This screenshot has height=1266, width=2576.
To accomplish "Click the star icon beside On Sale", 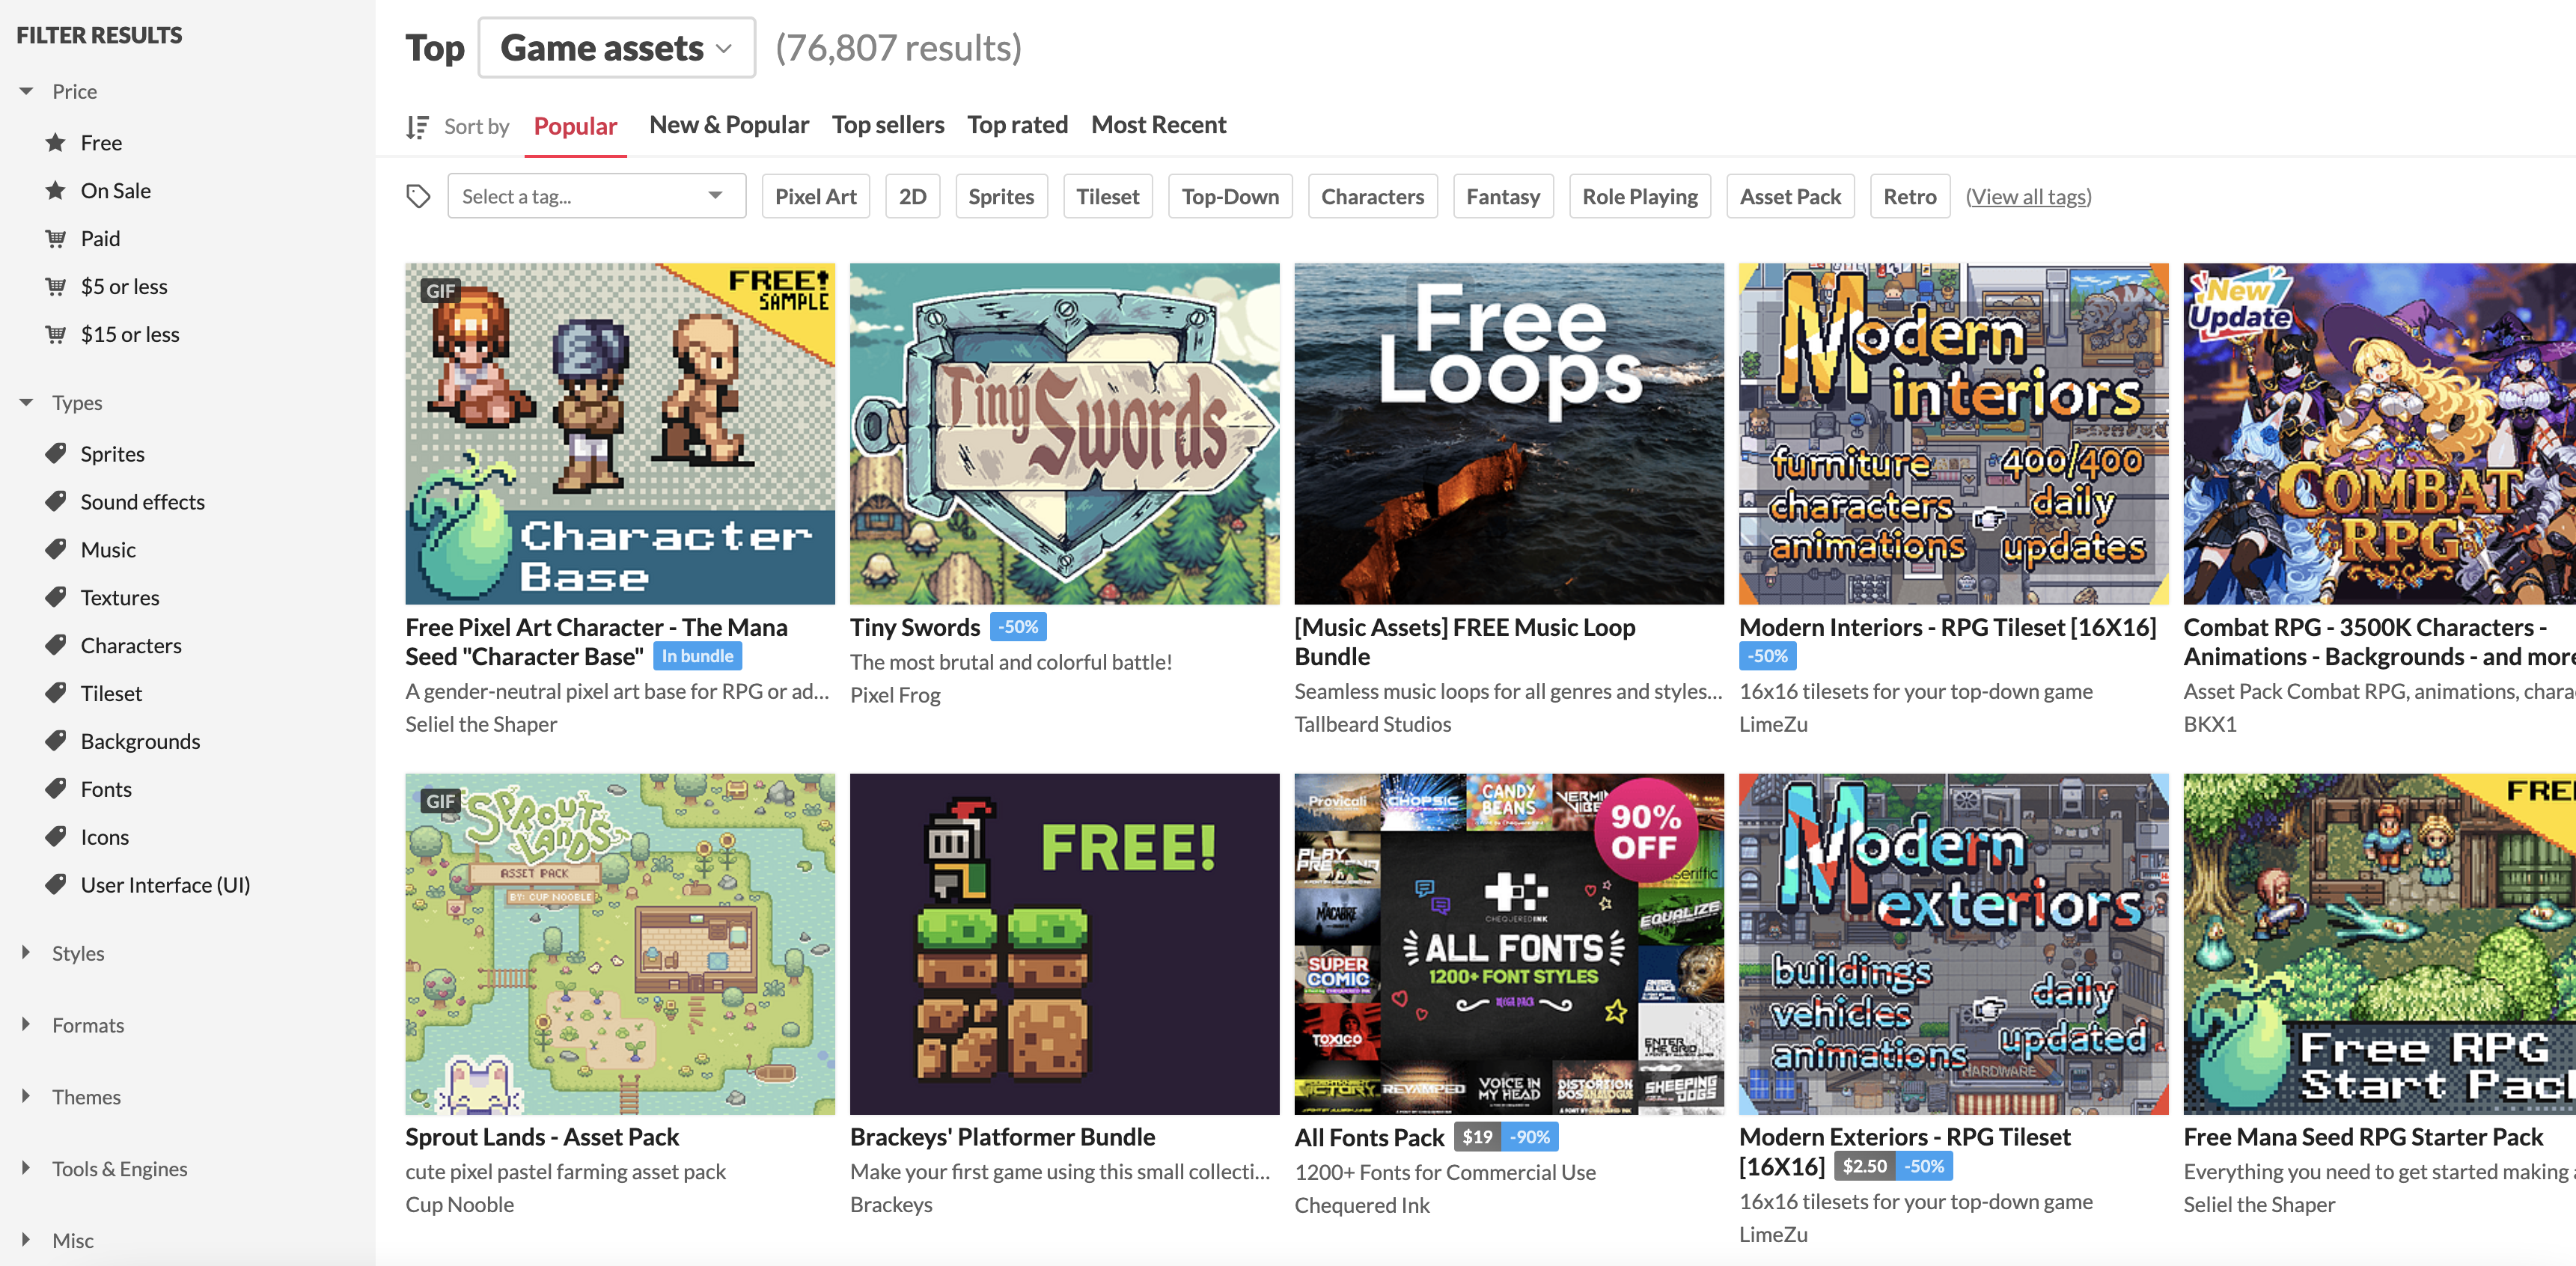I will (56, 191).
